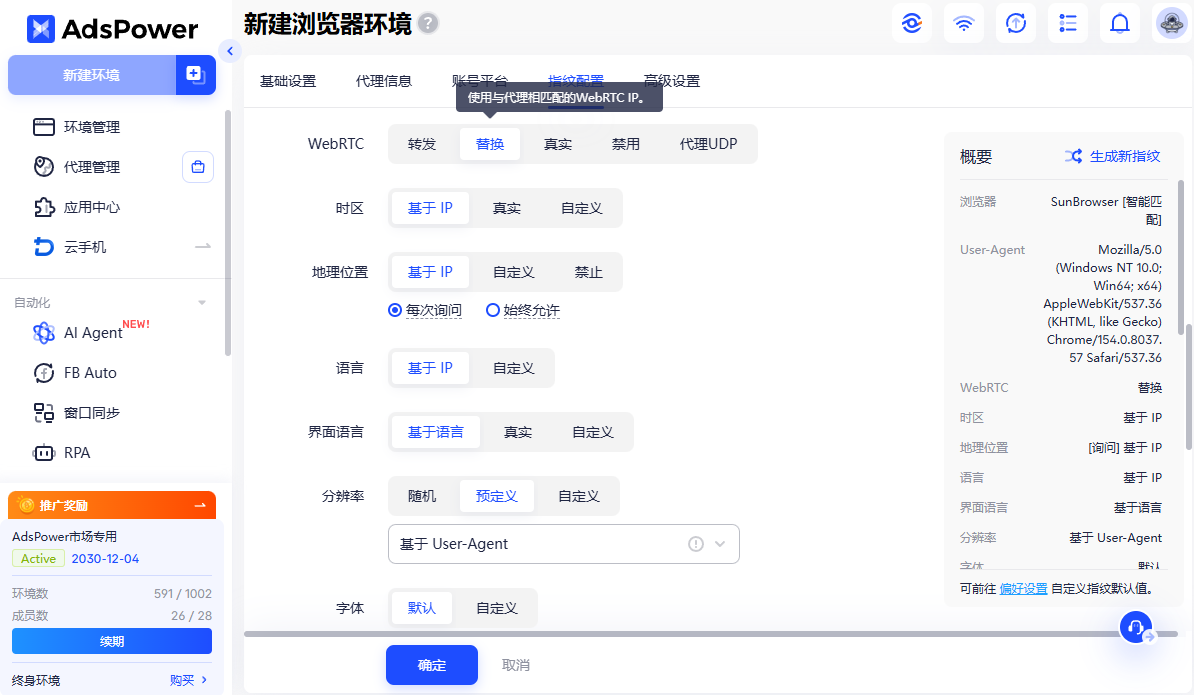The image size is (1194, 695).
Task: Click the shuffle icon next to 生成新指纹
Action: [x=1074, y=156]
